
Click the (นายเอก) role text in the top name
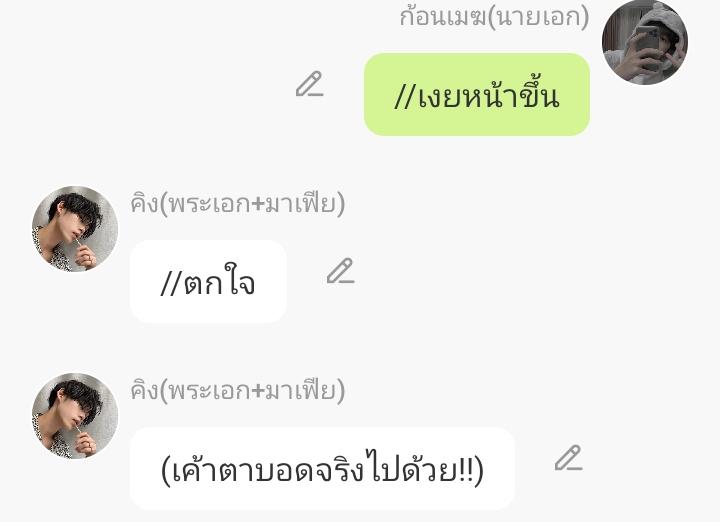(x=538, y=17)
